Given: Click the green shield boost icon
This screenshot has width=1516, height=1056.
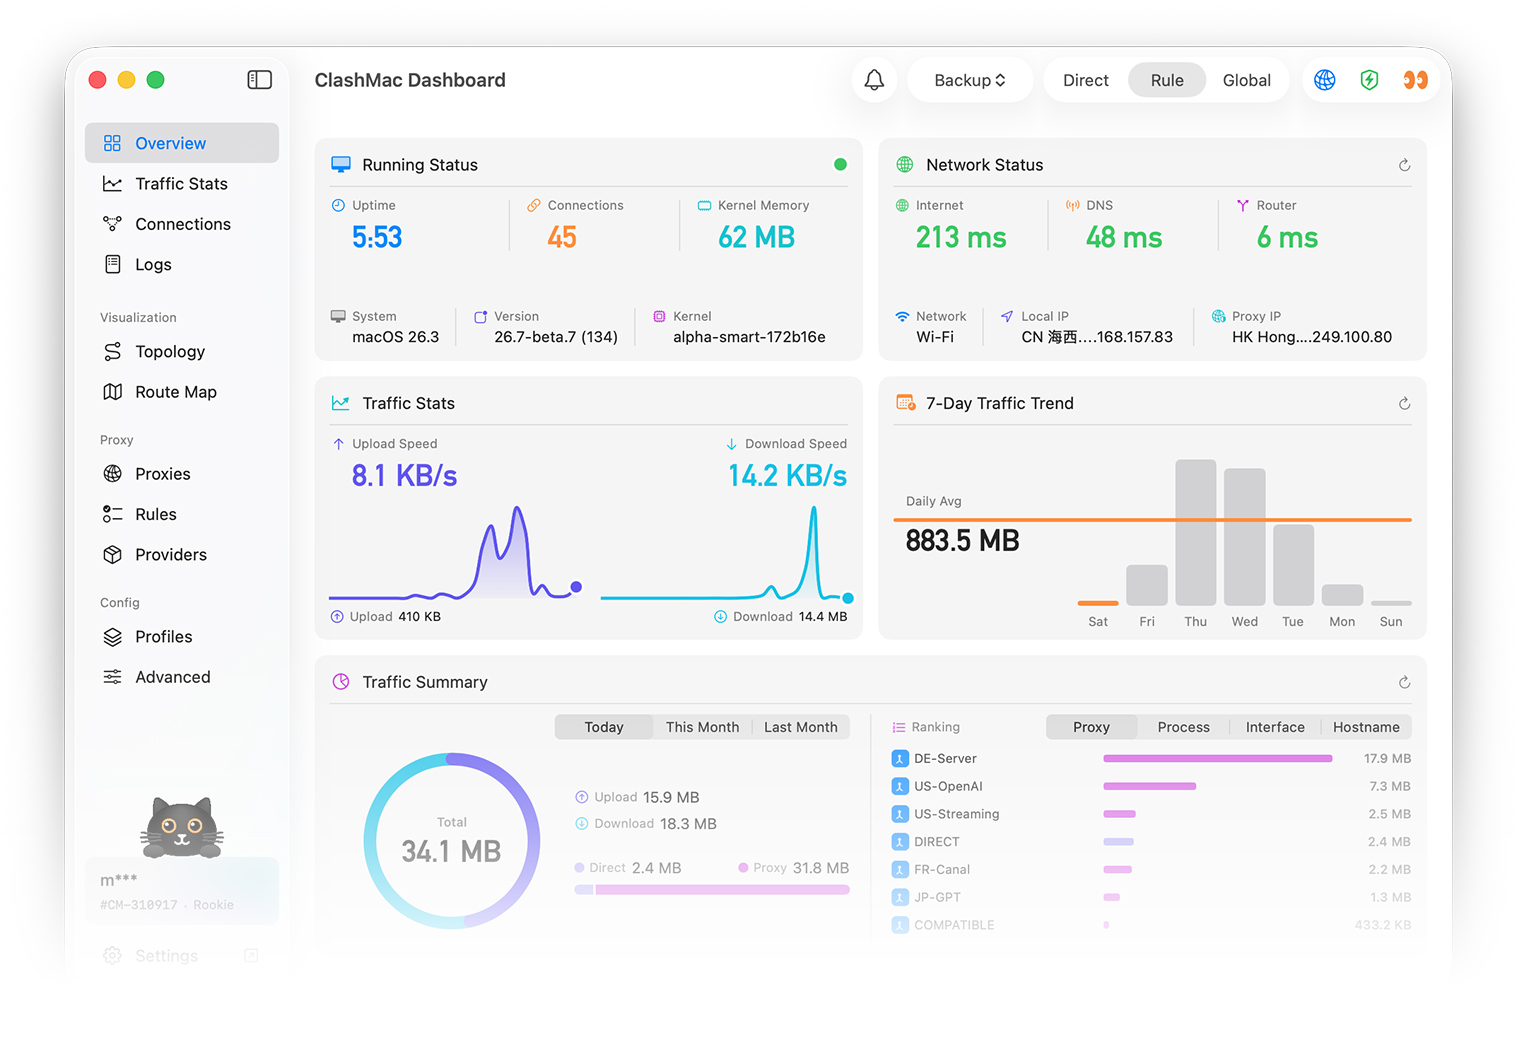Looking at the screenshot, I should tap(1370, 80).
